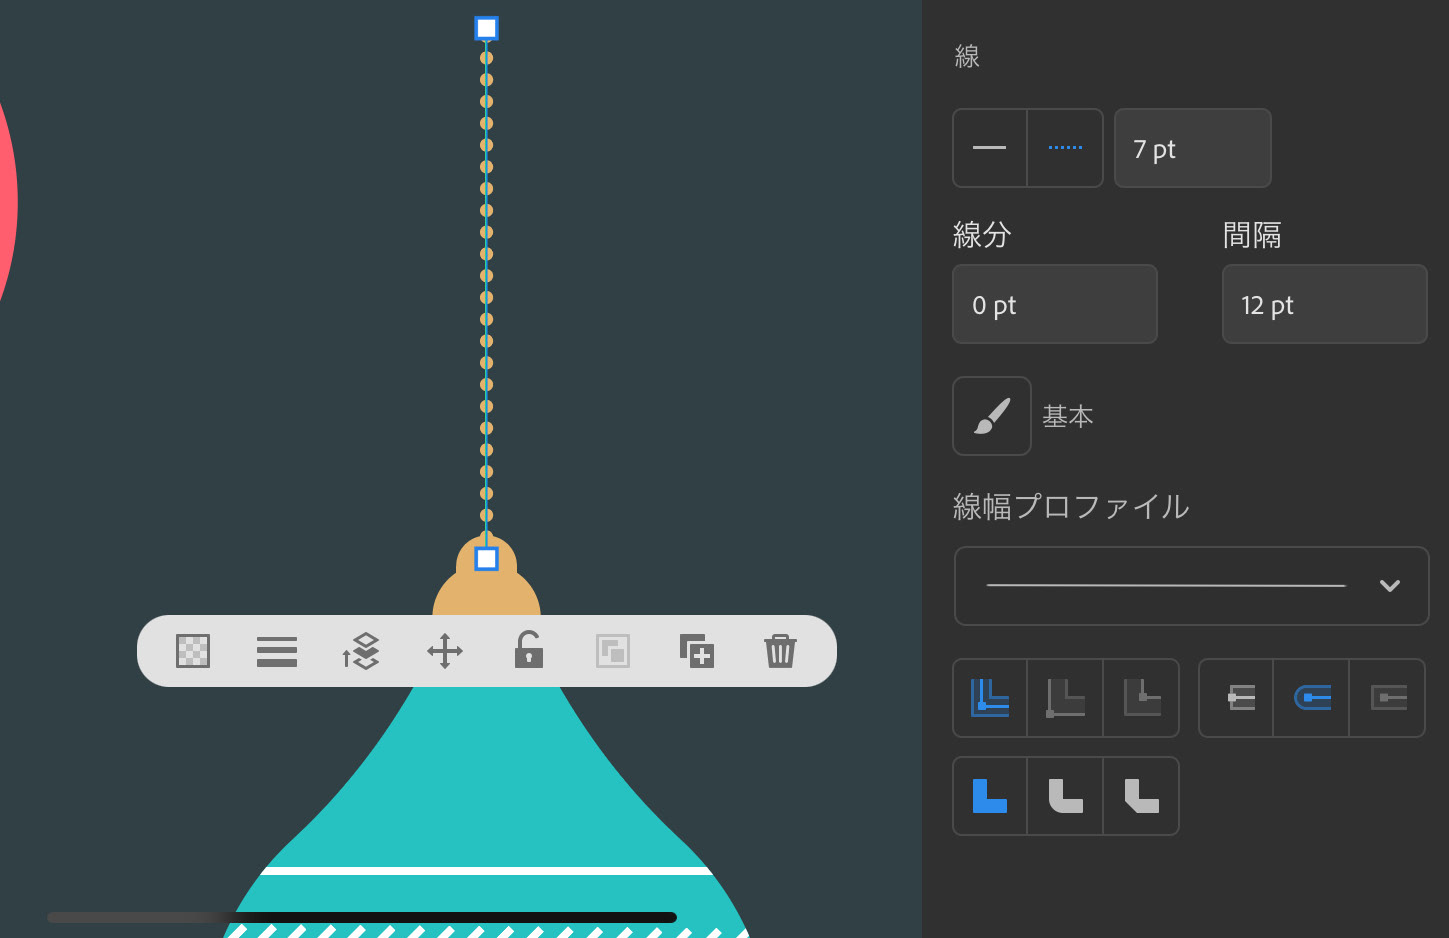The height and width of the screenshot is (938, 1449).
Task: Select butt cap style
Action: point(1237,698)
